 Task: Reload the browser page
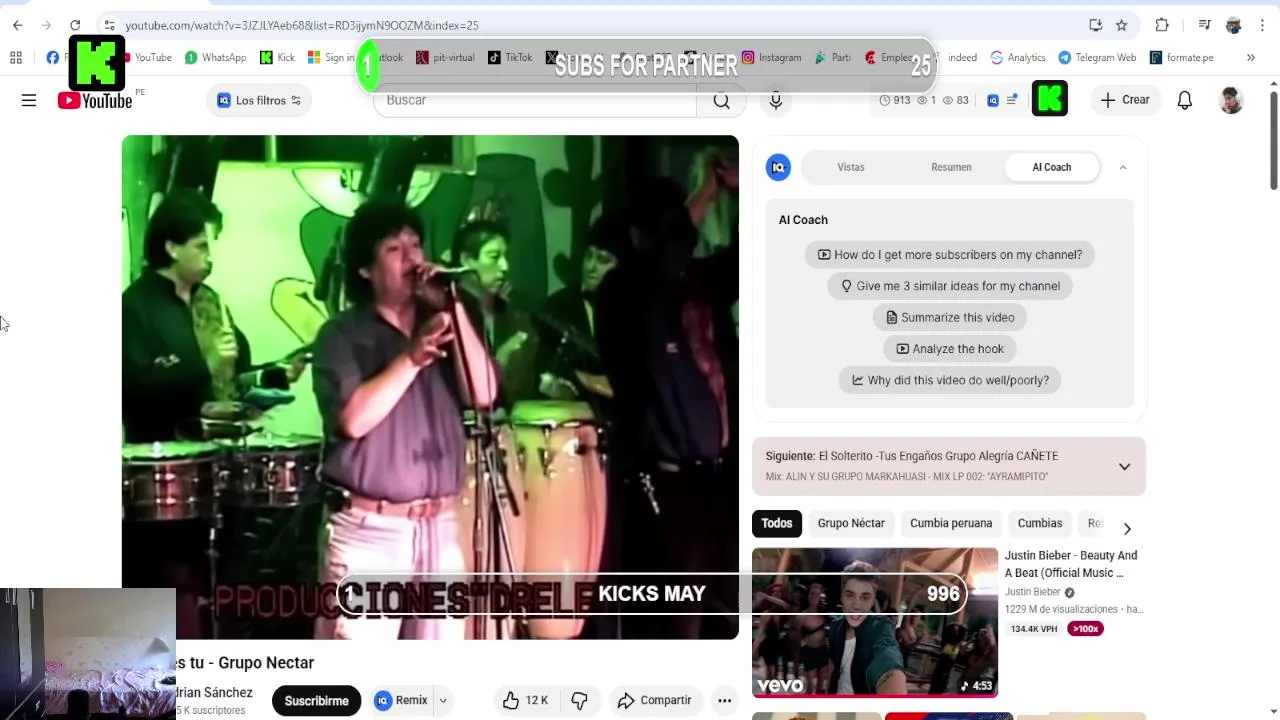click(75, 25)
